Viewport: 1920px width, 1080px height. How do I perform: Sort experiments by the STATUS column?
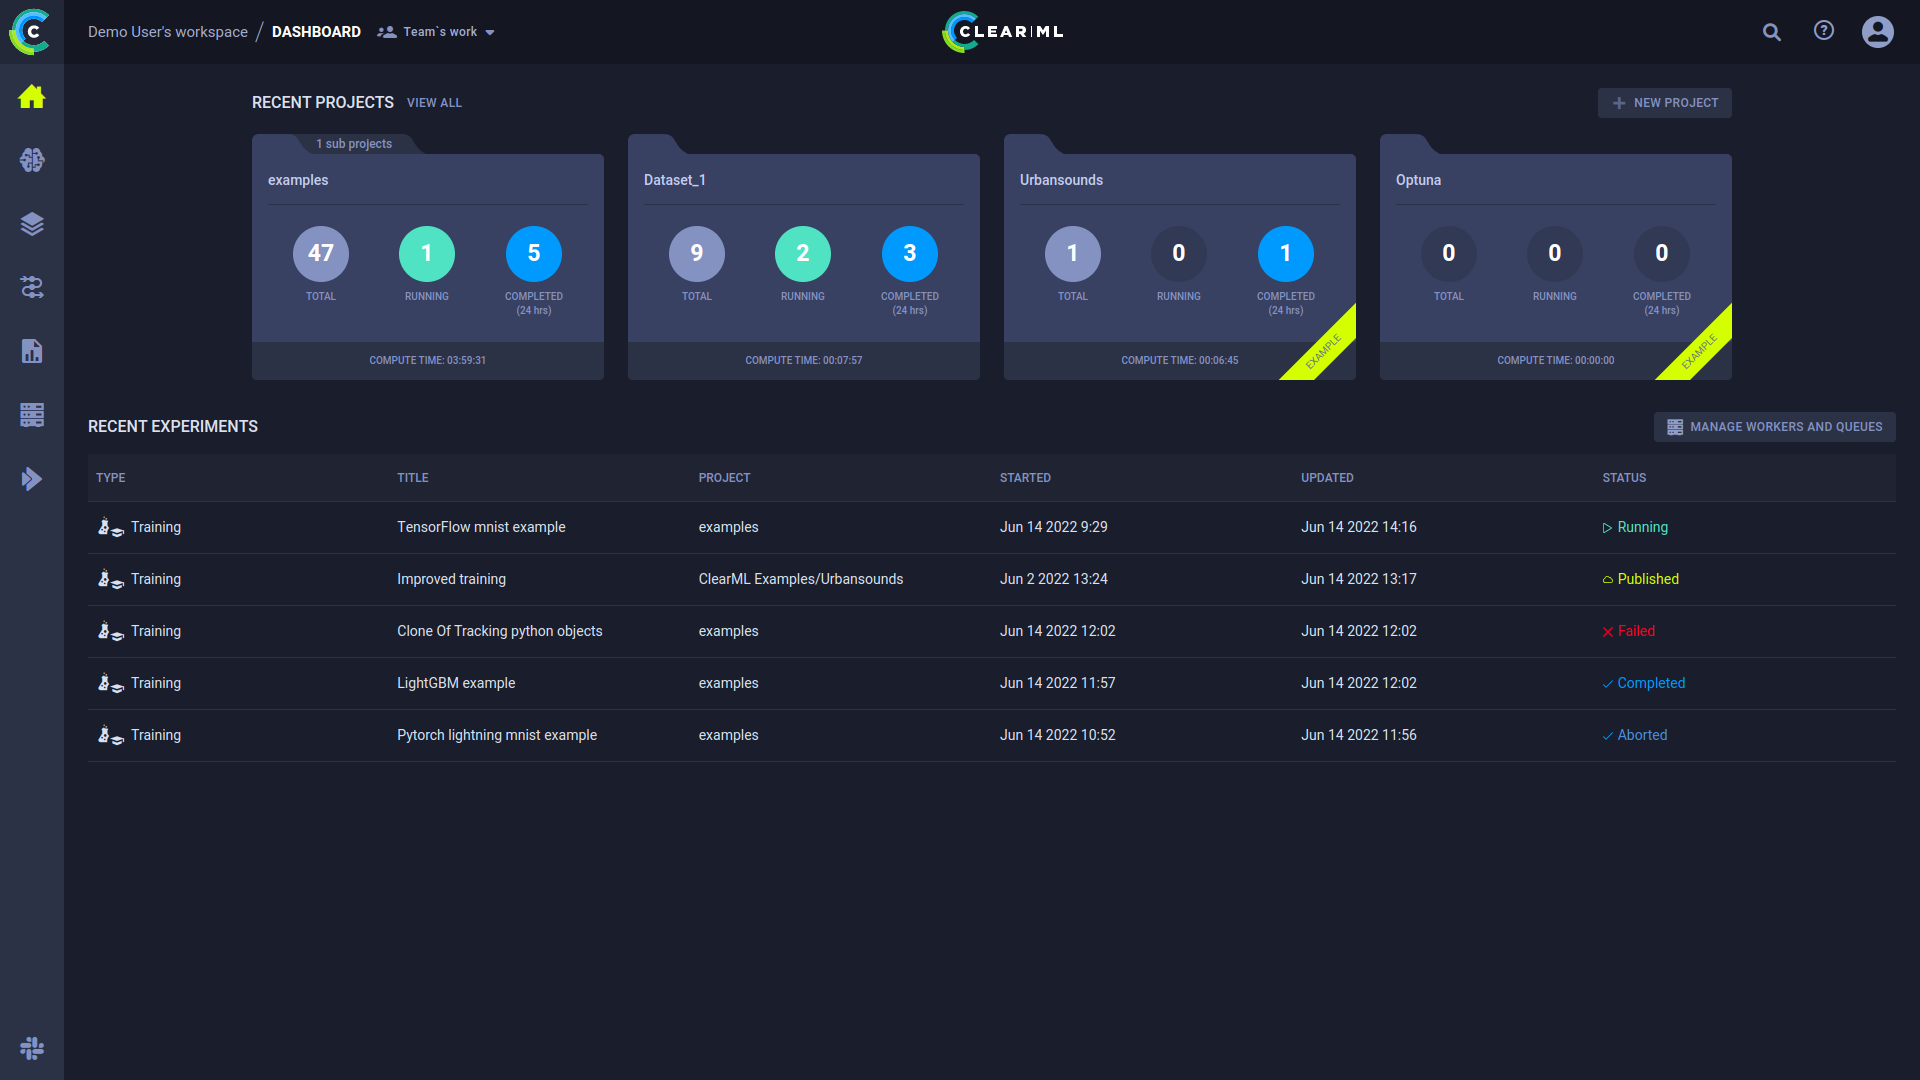point(1623,477)
